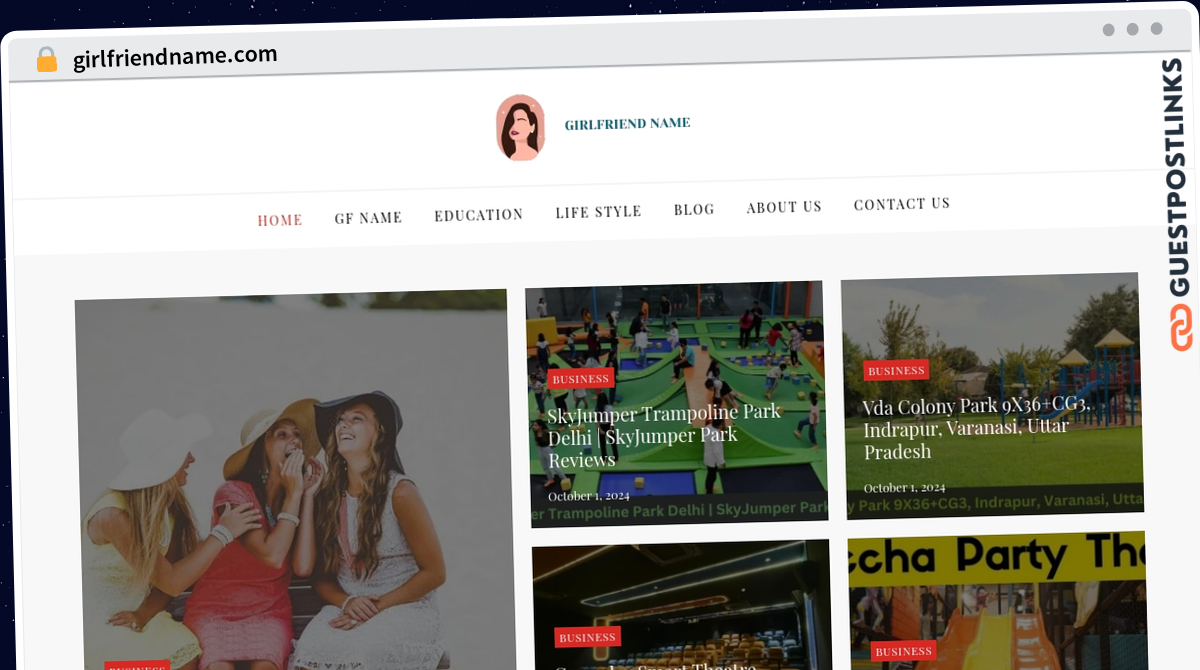Go to the CONTACT US page

902,204
